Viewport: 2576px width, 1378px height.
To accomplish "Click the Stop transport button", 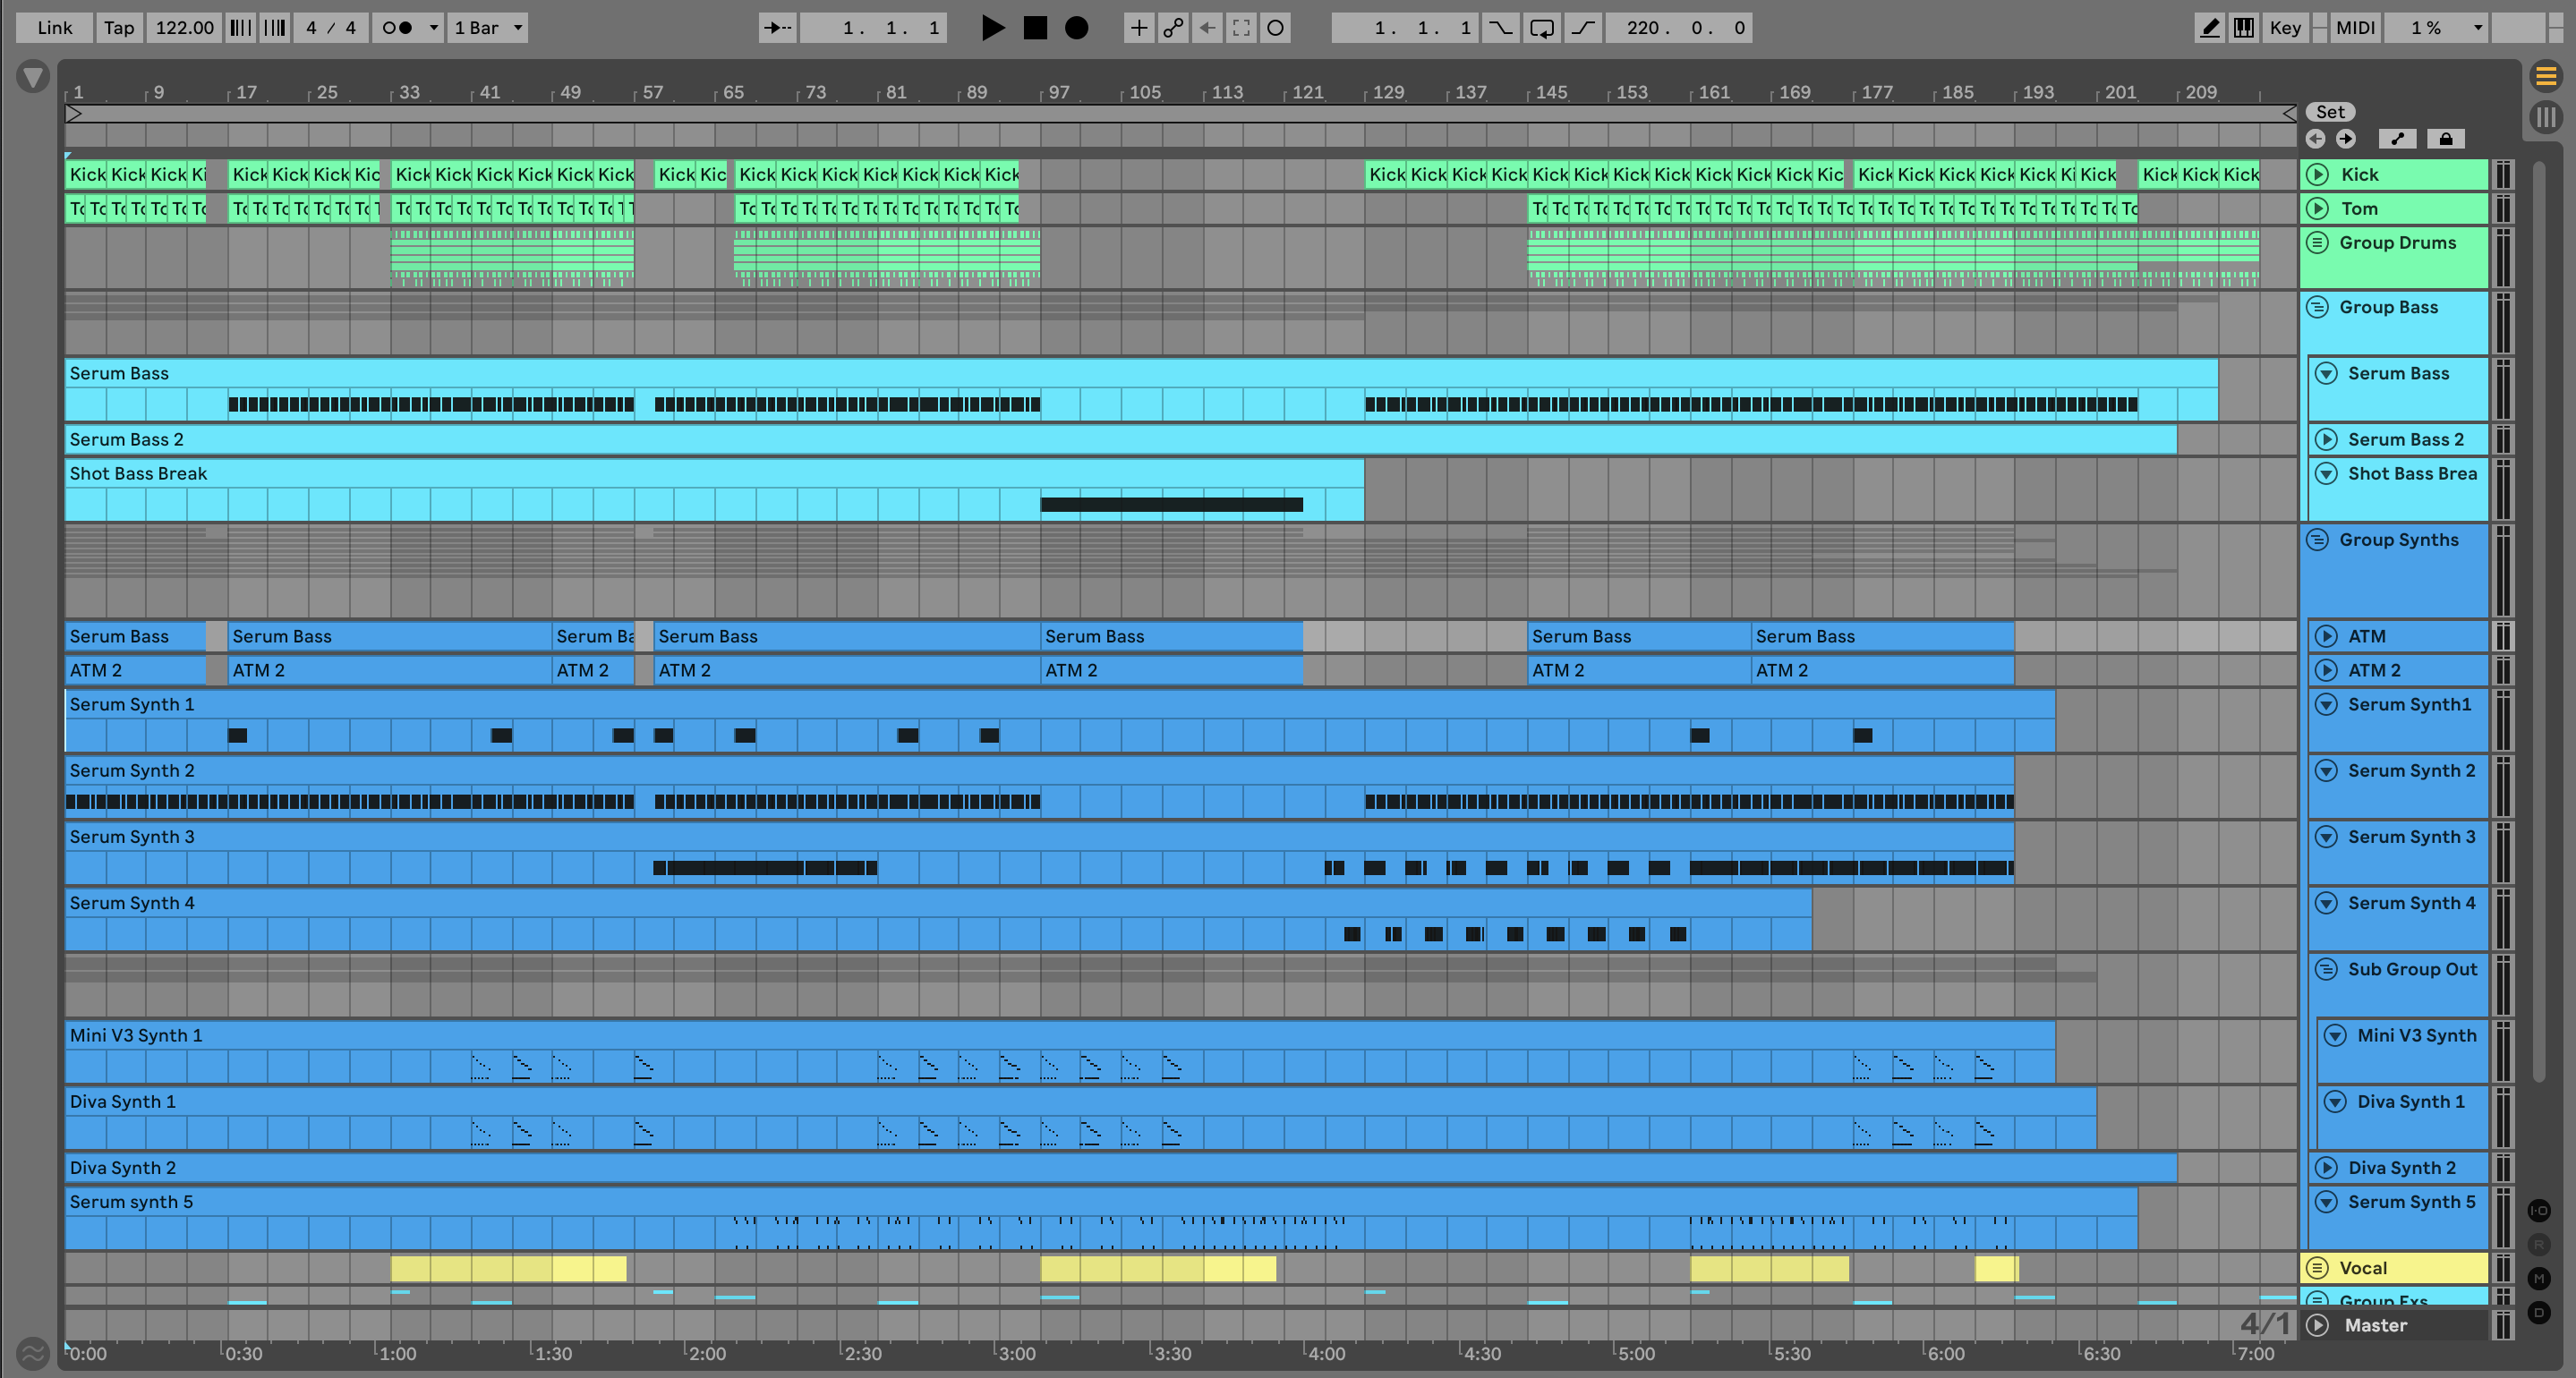I will 1035,28.
